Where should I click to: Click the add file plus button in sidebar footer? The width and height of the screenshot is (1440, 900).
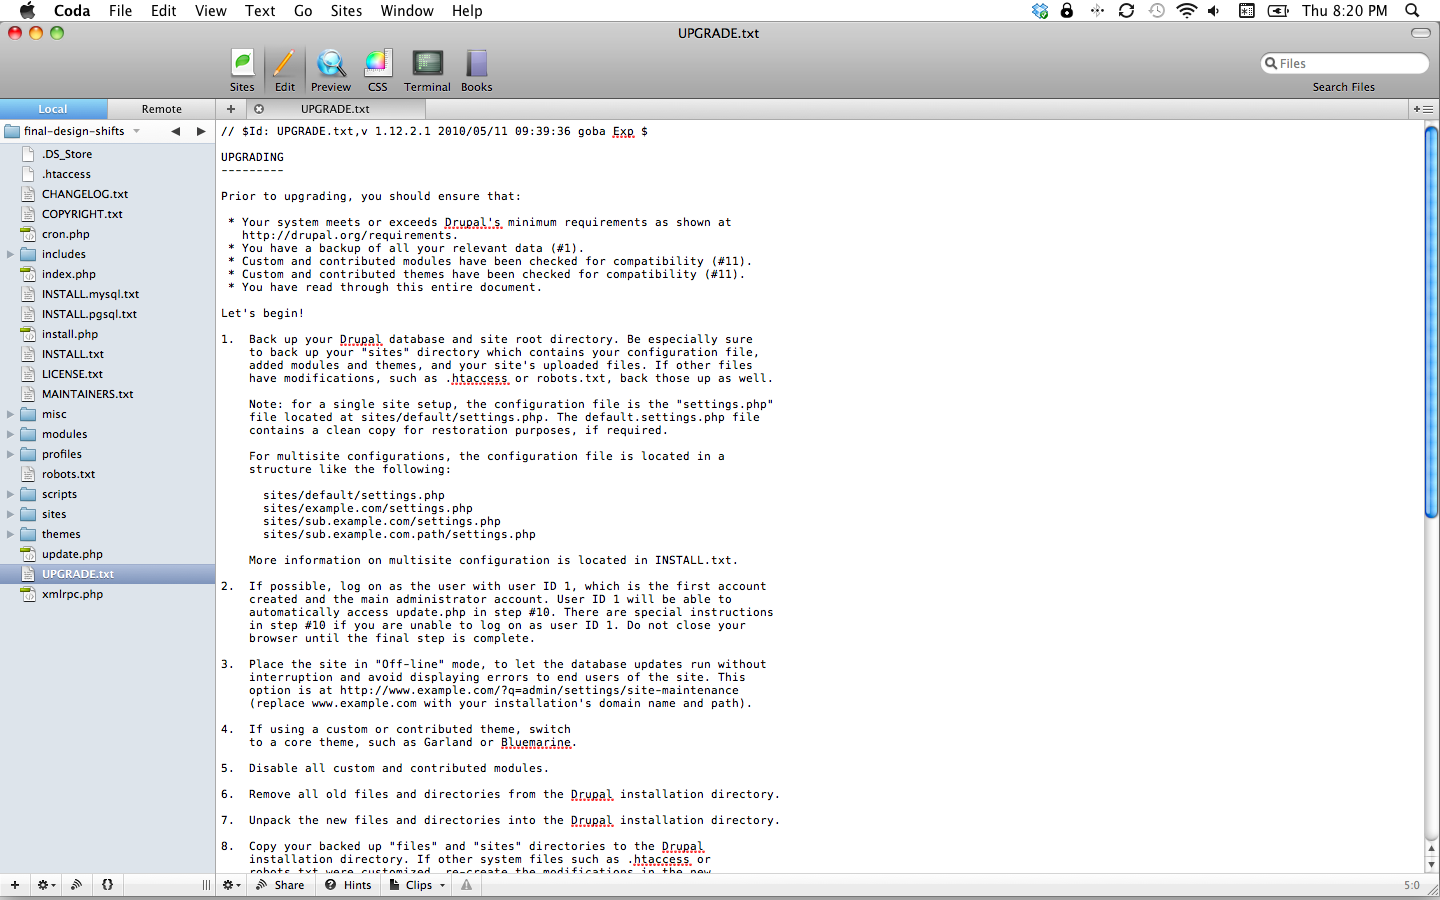(15, 885)
